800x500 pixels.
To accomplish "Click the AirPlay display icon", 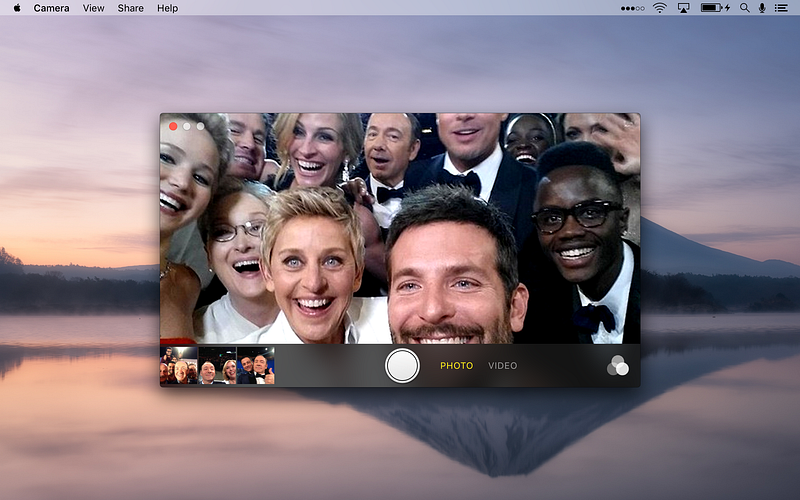I will click(683, 8).
